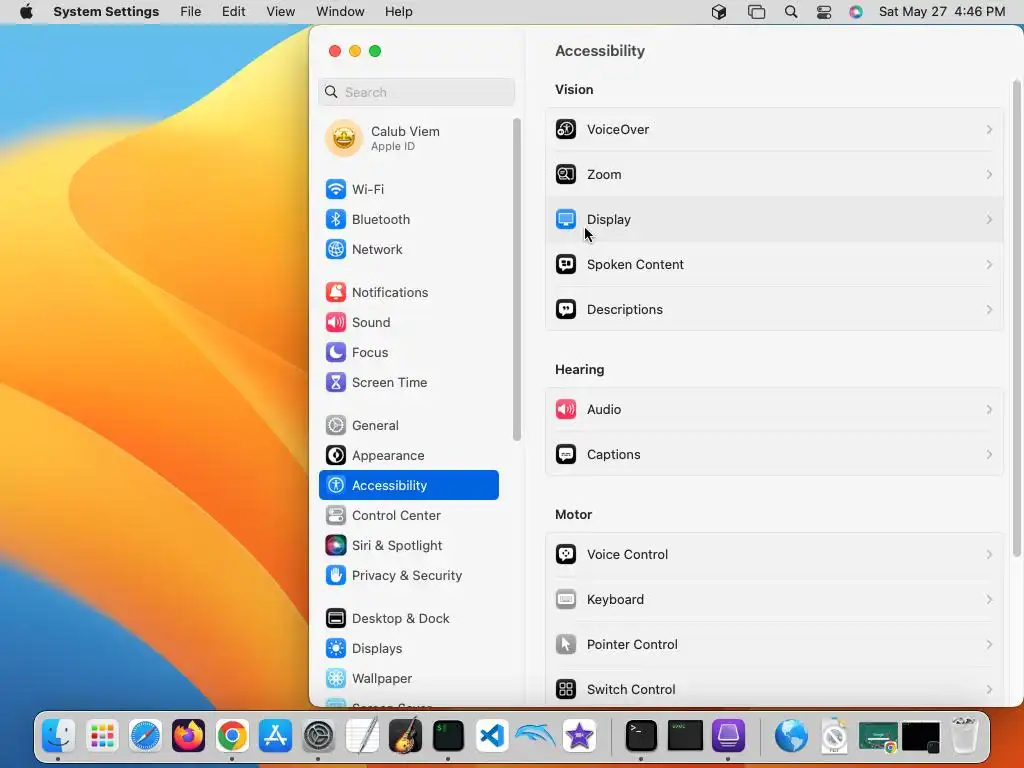
Task: Select Wallpaper in the sidebar
Action: (x=409, y=679)
